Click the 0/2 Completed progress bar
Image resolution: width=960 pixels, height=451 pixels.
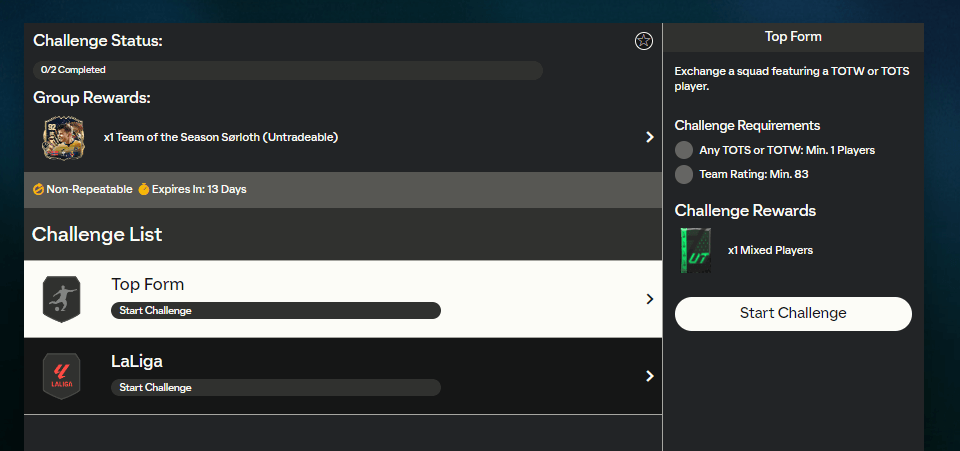tap(288, 70)
